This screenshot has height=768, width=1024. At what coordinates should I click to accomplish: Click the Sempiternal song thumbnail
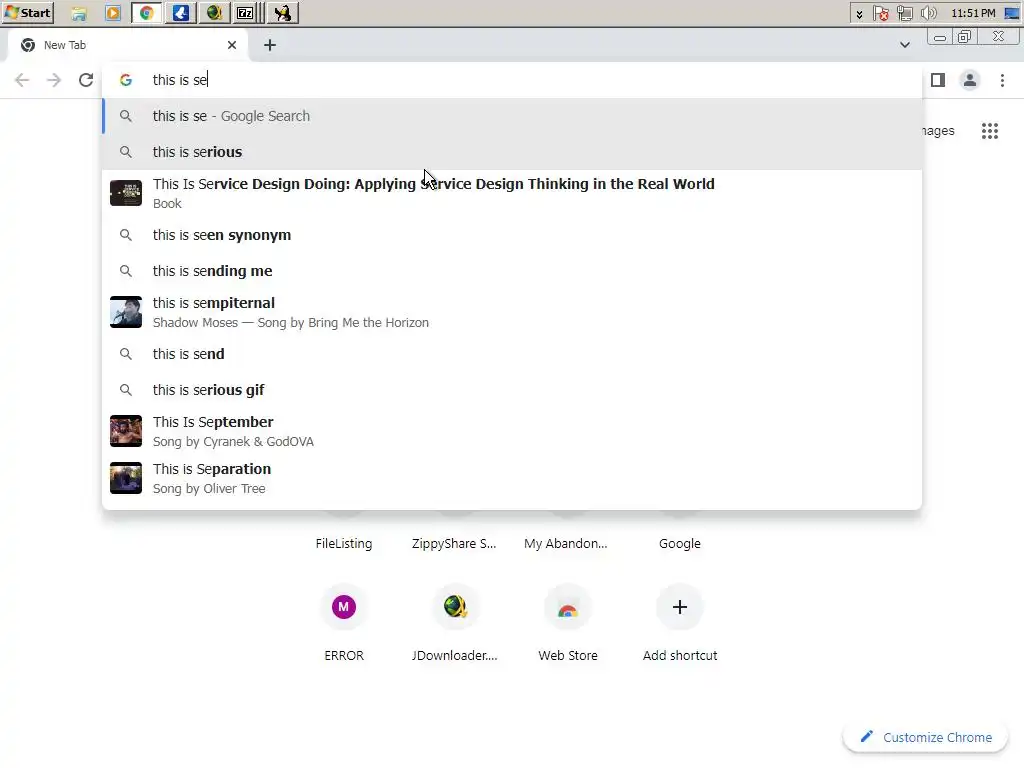126,312
